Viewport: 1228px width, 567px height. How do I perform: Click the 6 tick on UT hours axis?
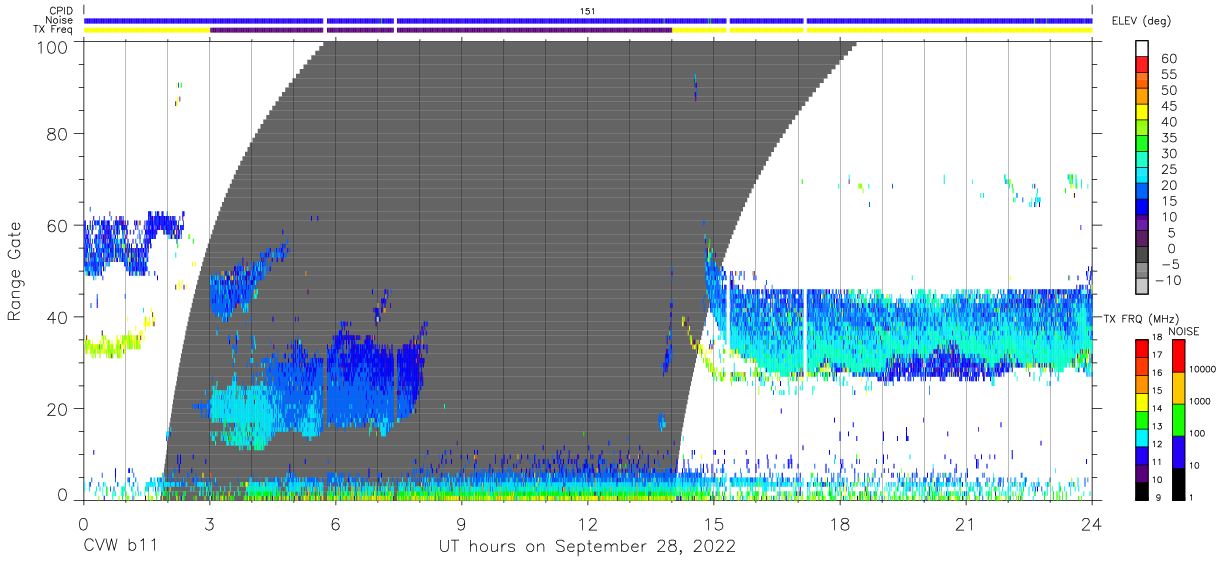335,524
